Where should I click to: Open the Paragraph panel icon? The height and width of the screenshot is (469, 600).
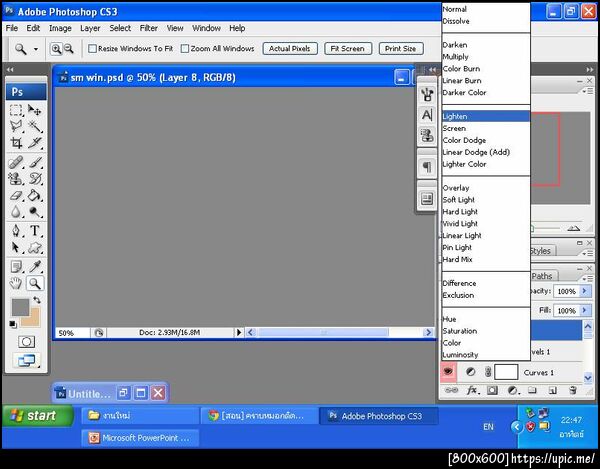click(x=427, y=166)
